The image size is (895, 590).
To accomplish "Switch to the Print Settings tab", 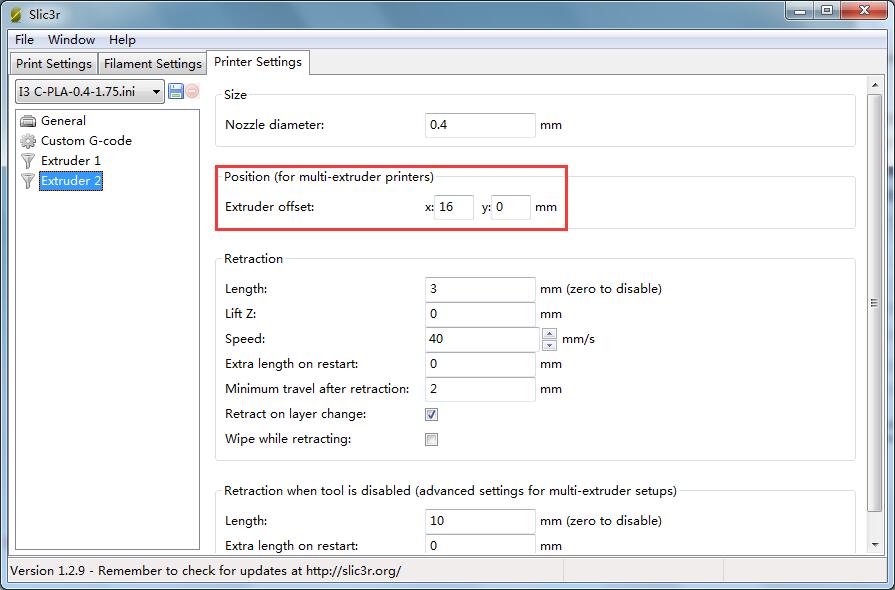I will click(54, 63).
